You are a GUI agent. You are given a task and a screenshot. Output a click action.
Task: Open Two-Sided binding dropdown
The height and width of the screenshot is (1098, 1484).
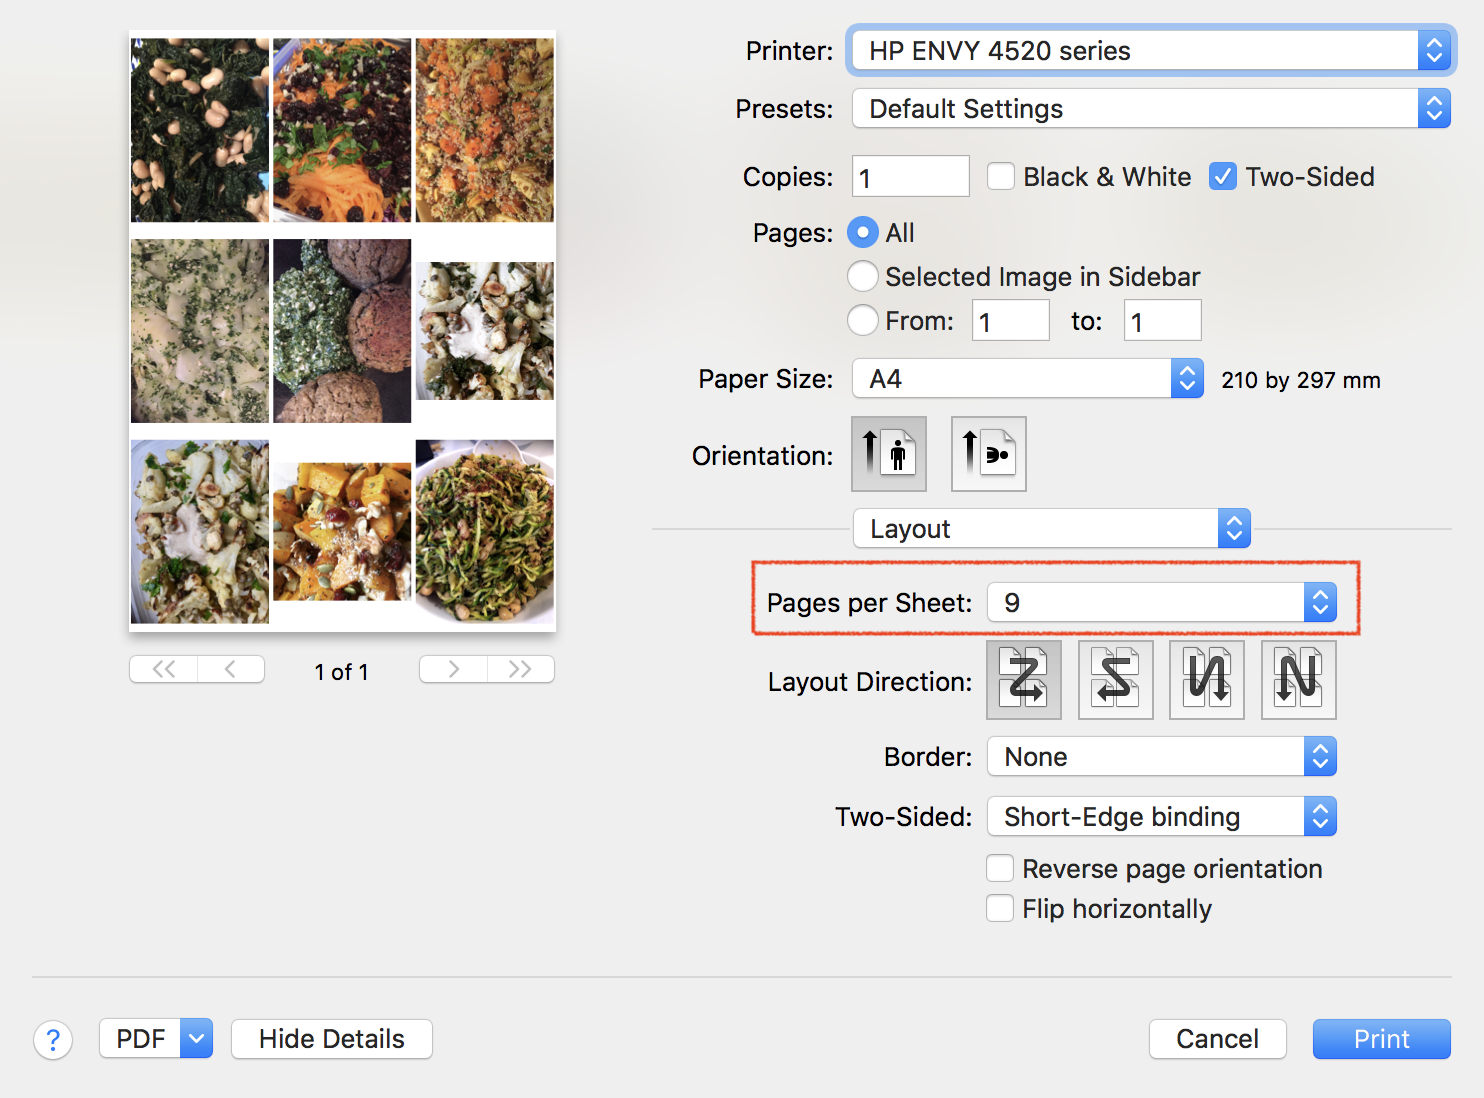pos(1162,817)
